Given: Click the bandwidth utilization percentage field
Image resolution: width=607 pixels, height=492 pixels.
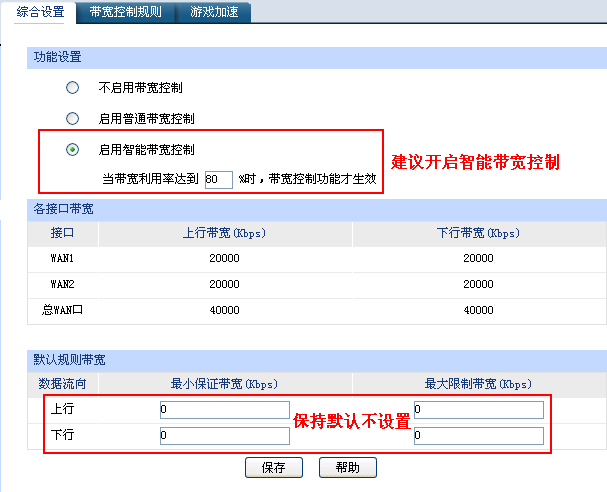Looking at the screenshot, I should (218, 179).
